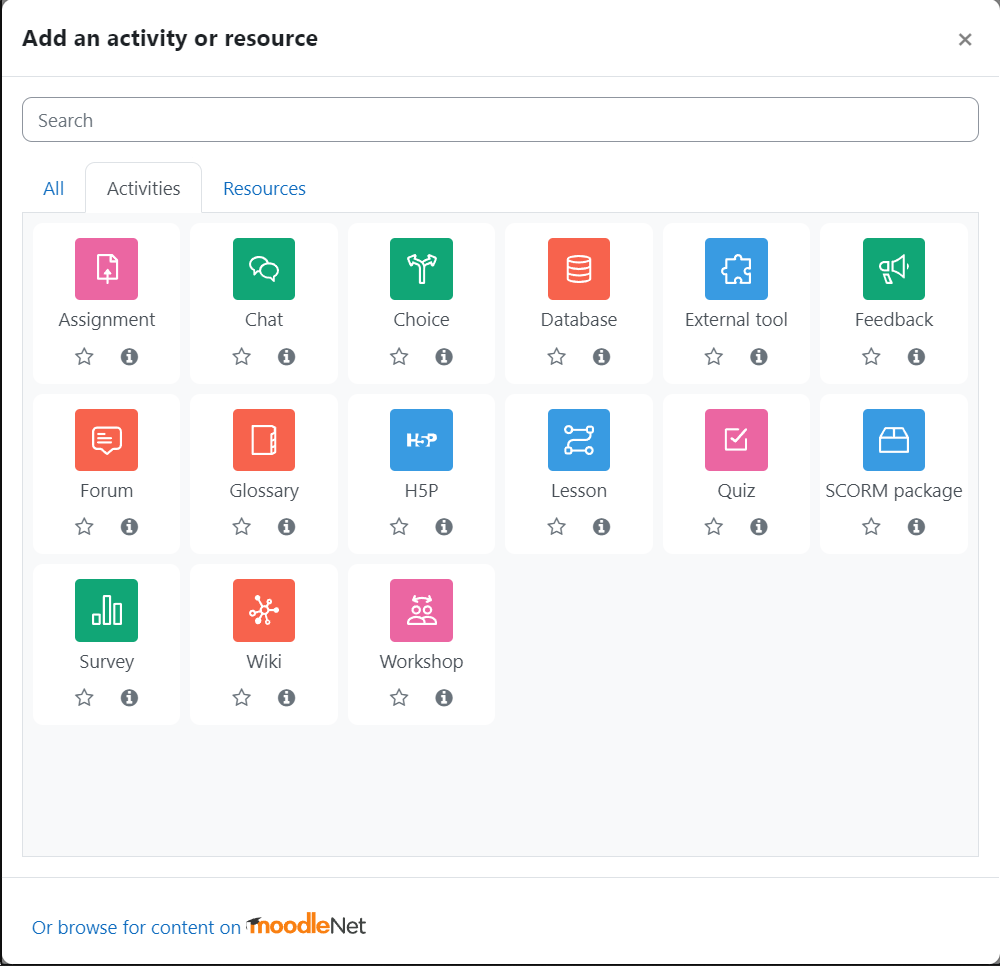
Task: Select the Chat activity icon
Action: 264,268
